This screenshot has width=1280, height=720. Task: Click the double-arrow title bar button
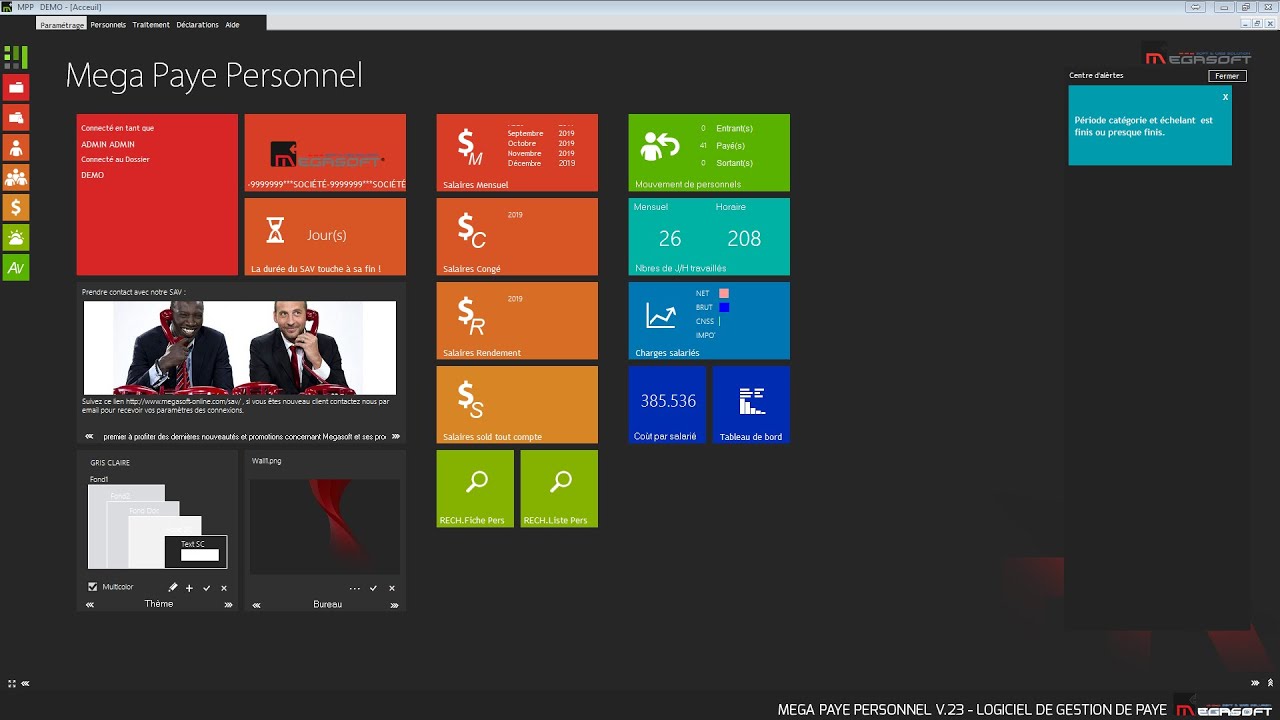(1194, 7)
